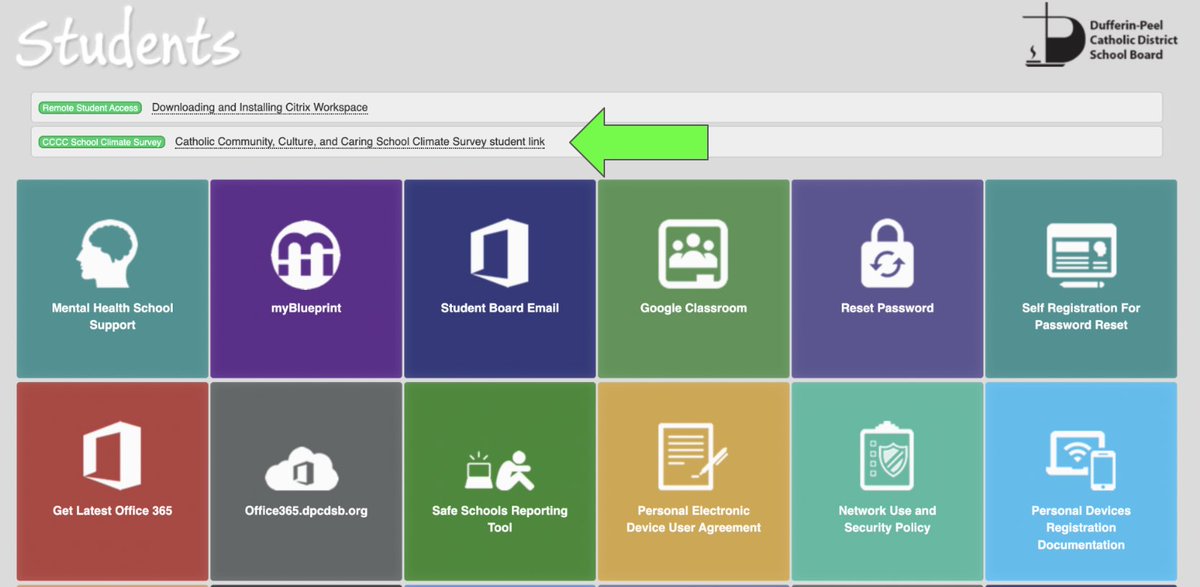This screenshot has height=587, width=1200.
Task: Click the Student Board Email Office icon
Action: click(x=499, y=253)
